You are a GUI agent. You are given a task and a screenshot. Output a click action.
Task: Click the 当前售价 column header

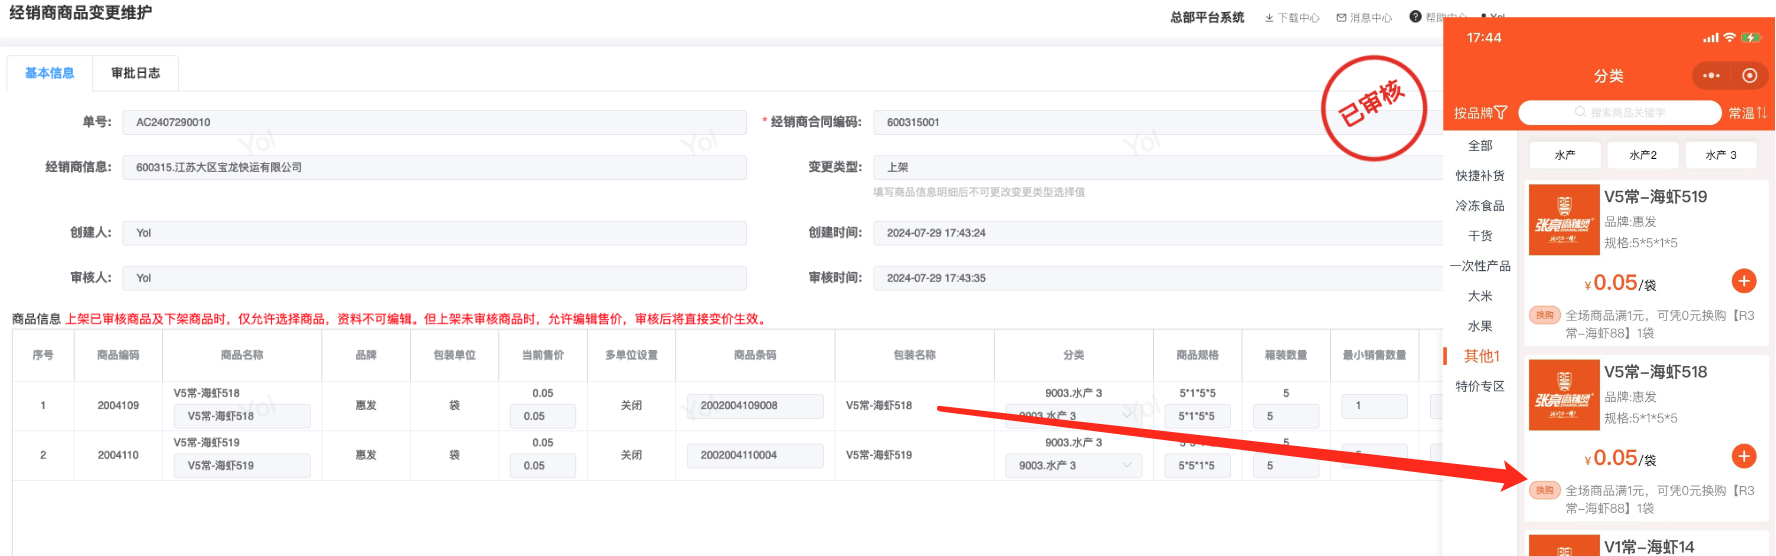tap(543, 355)
